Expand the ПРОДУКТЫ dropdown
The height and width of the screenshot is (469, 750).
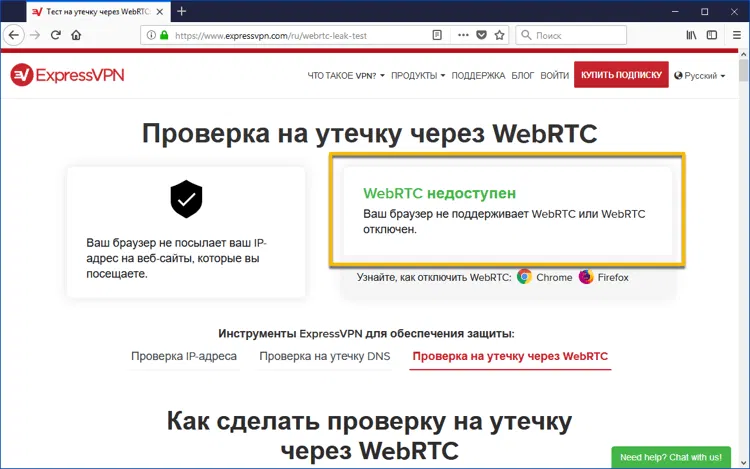click(418, 76)
